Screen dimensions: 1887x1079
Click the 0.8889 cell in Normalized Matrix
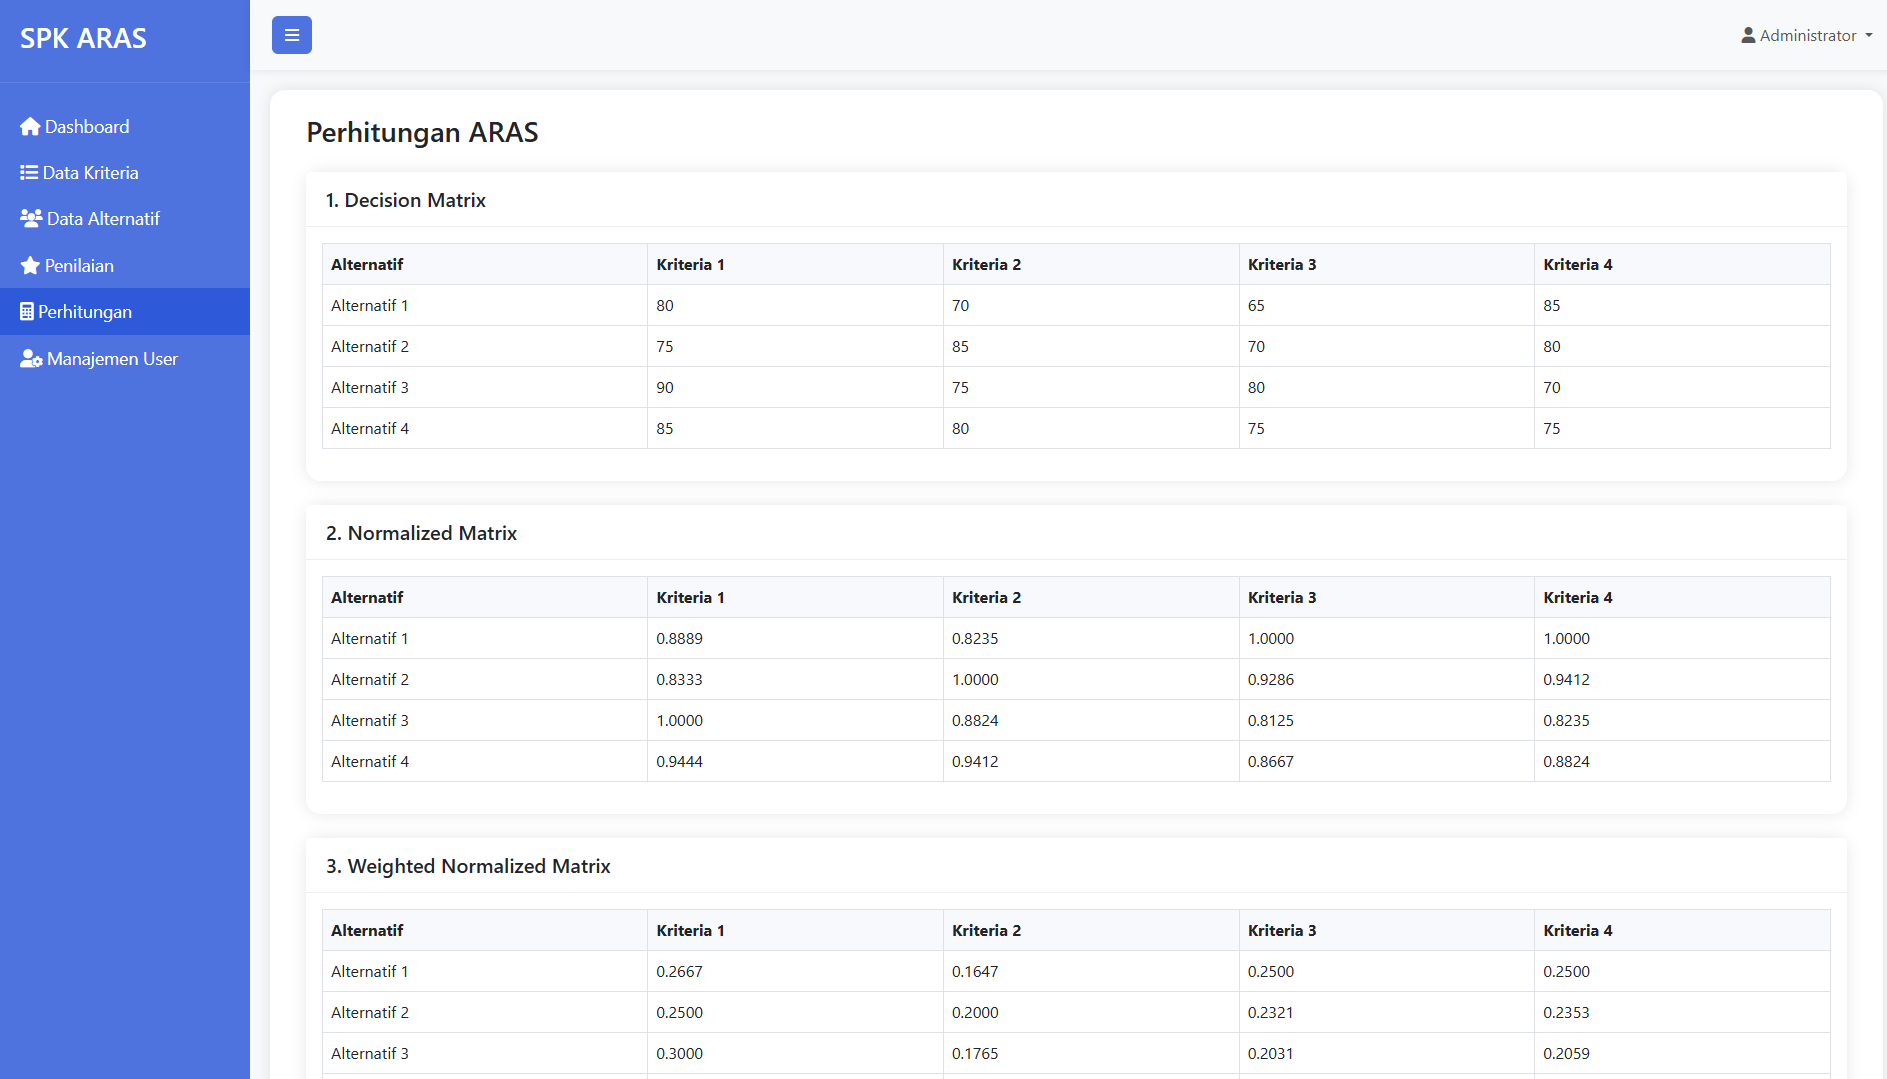point(795,639)
